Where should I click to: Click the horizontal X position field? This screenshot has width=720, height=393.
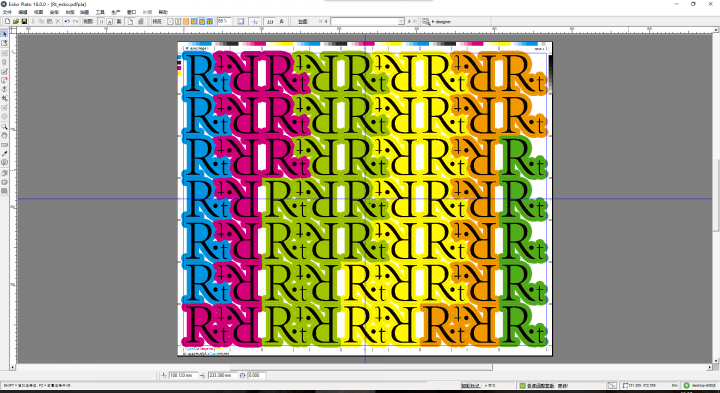pos(184,376)
